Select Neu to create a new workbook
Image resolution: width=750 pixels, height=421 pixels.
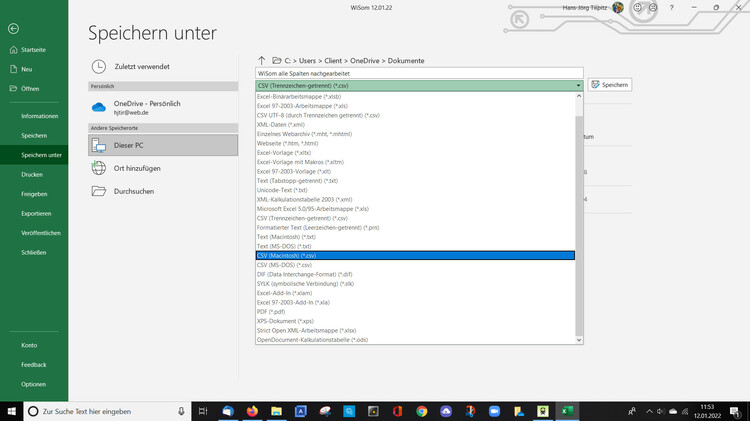coord(26,69)
